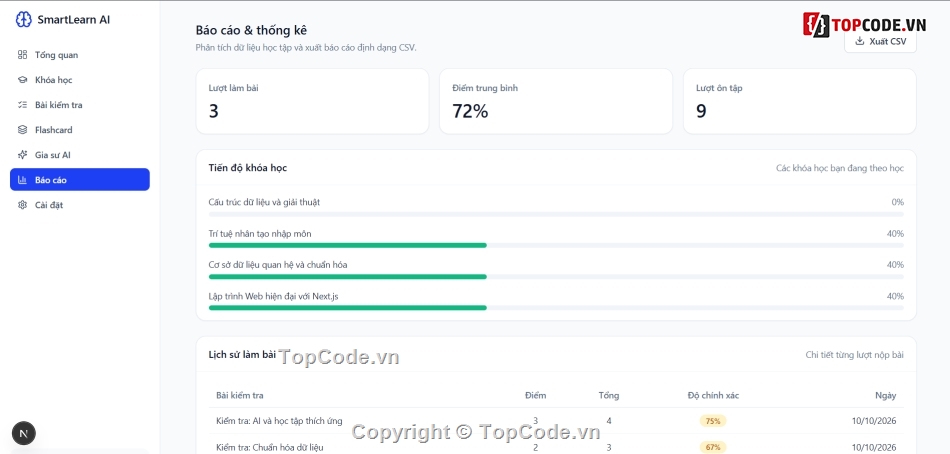Click the Tổng quan grid icon

tap(22, 55)
